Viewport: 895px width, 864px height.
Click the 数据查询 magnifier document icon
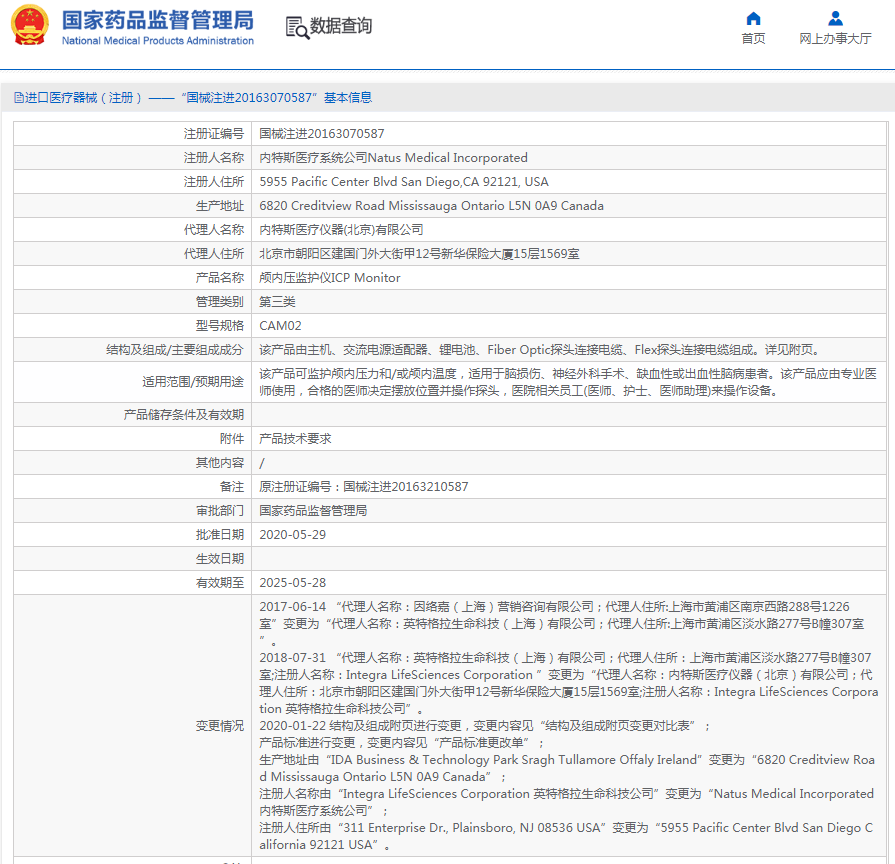(x=297, y=27)
